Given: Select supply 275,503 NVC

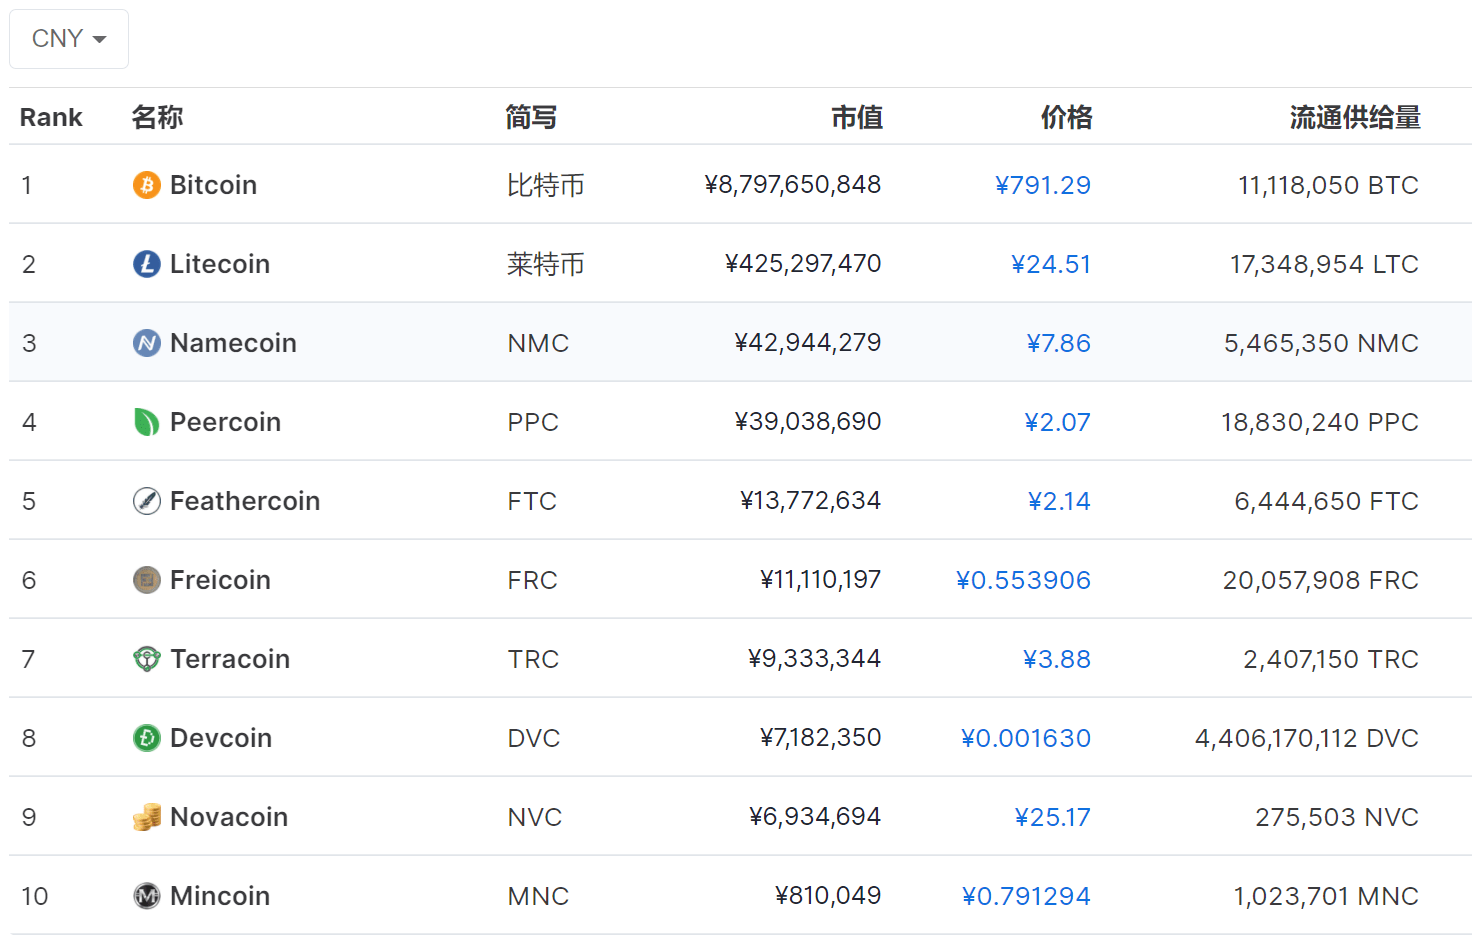Looking at the screenshot, I should (1337, 817).
